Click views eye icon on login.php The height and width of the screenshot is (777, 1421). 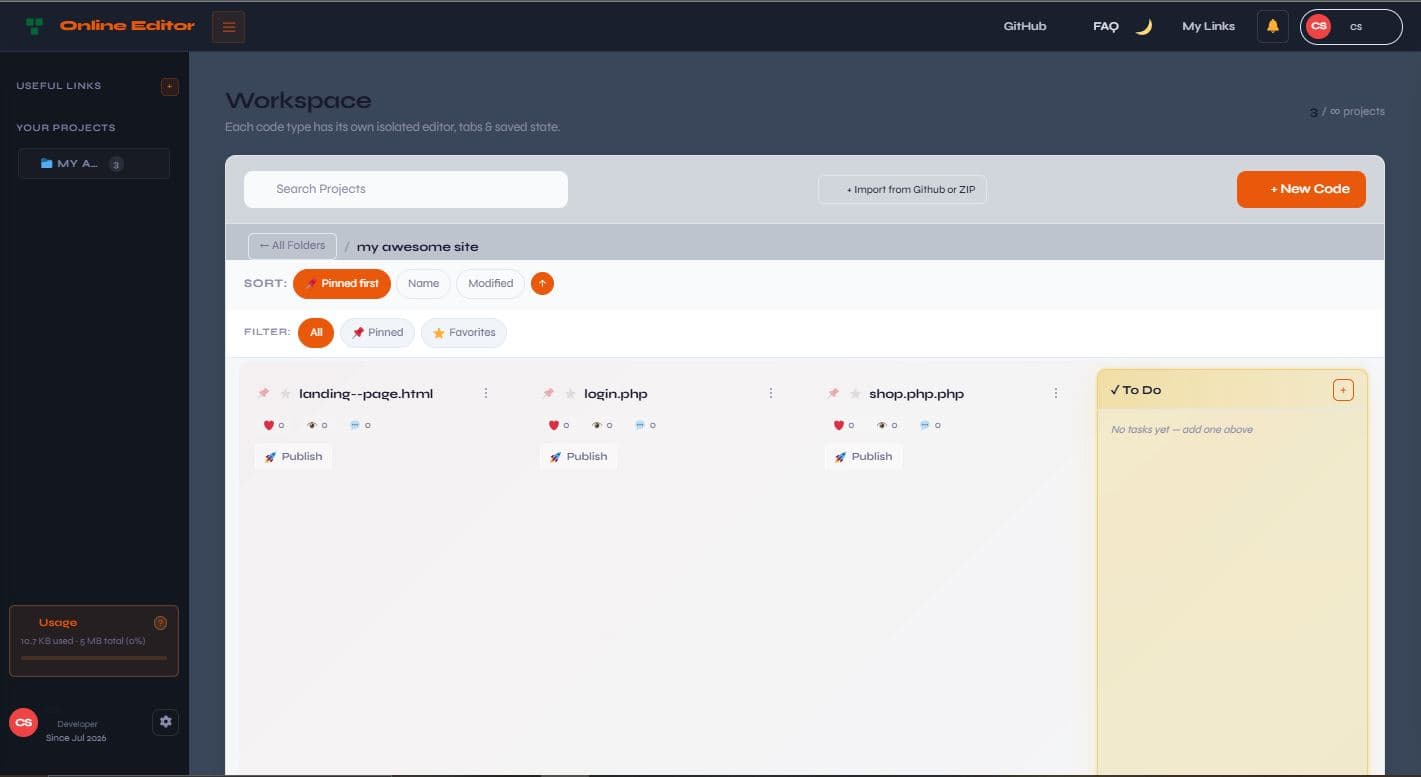597,425
